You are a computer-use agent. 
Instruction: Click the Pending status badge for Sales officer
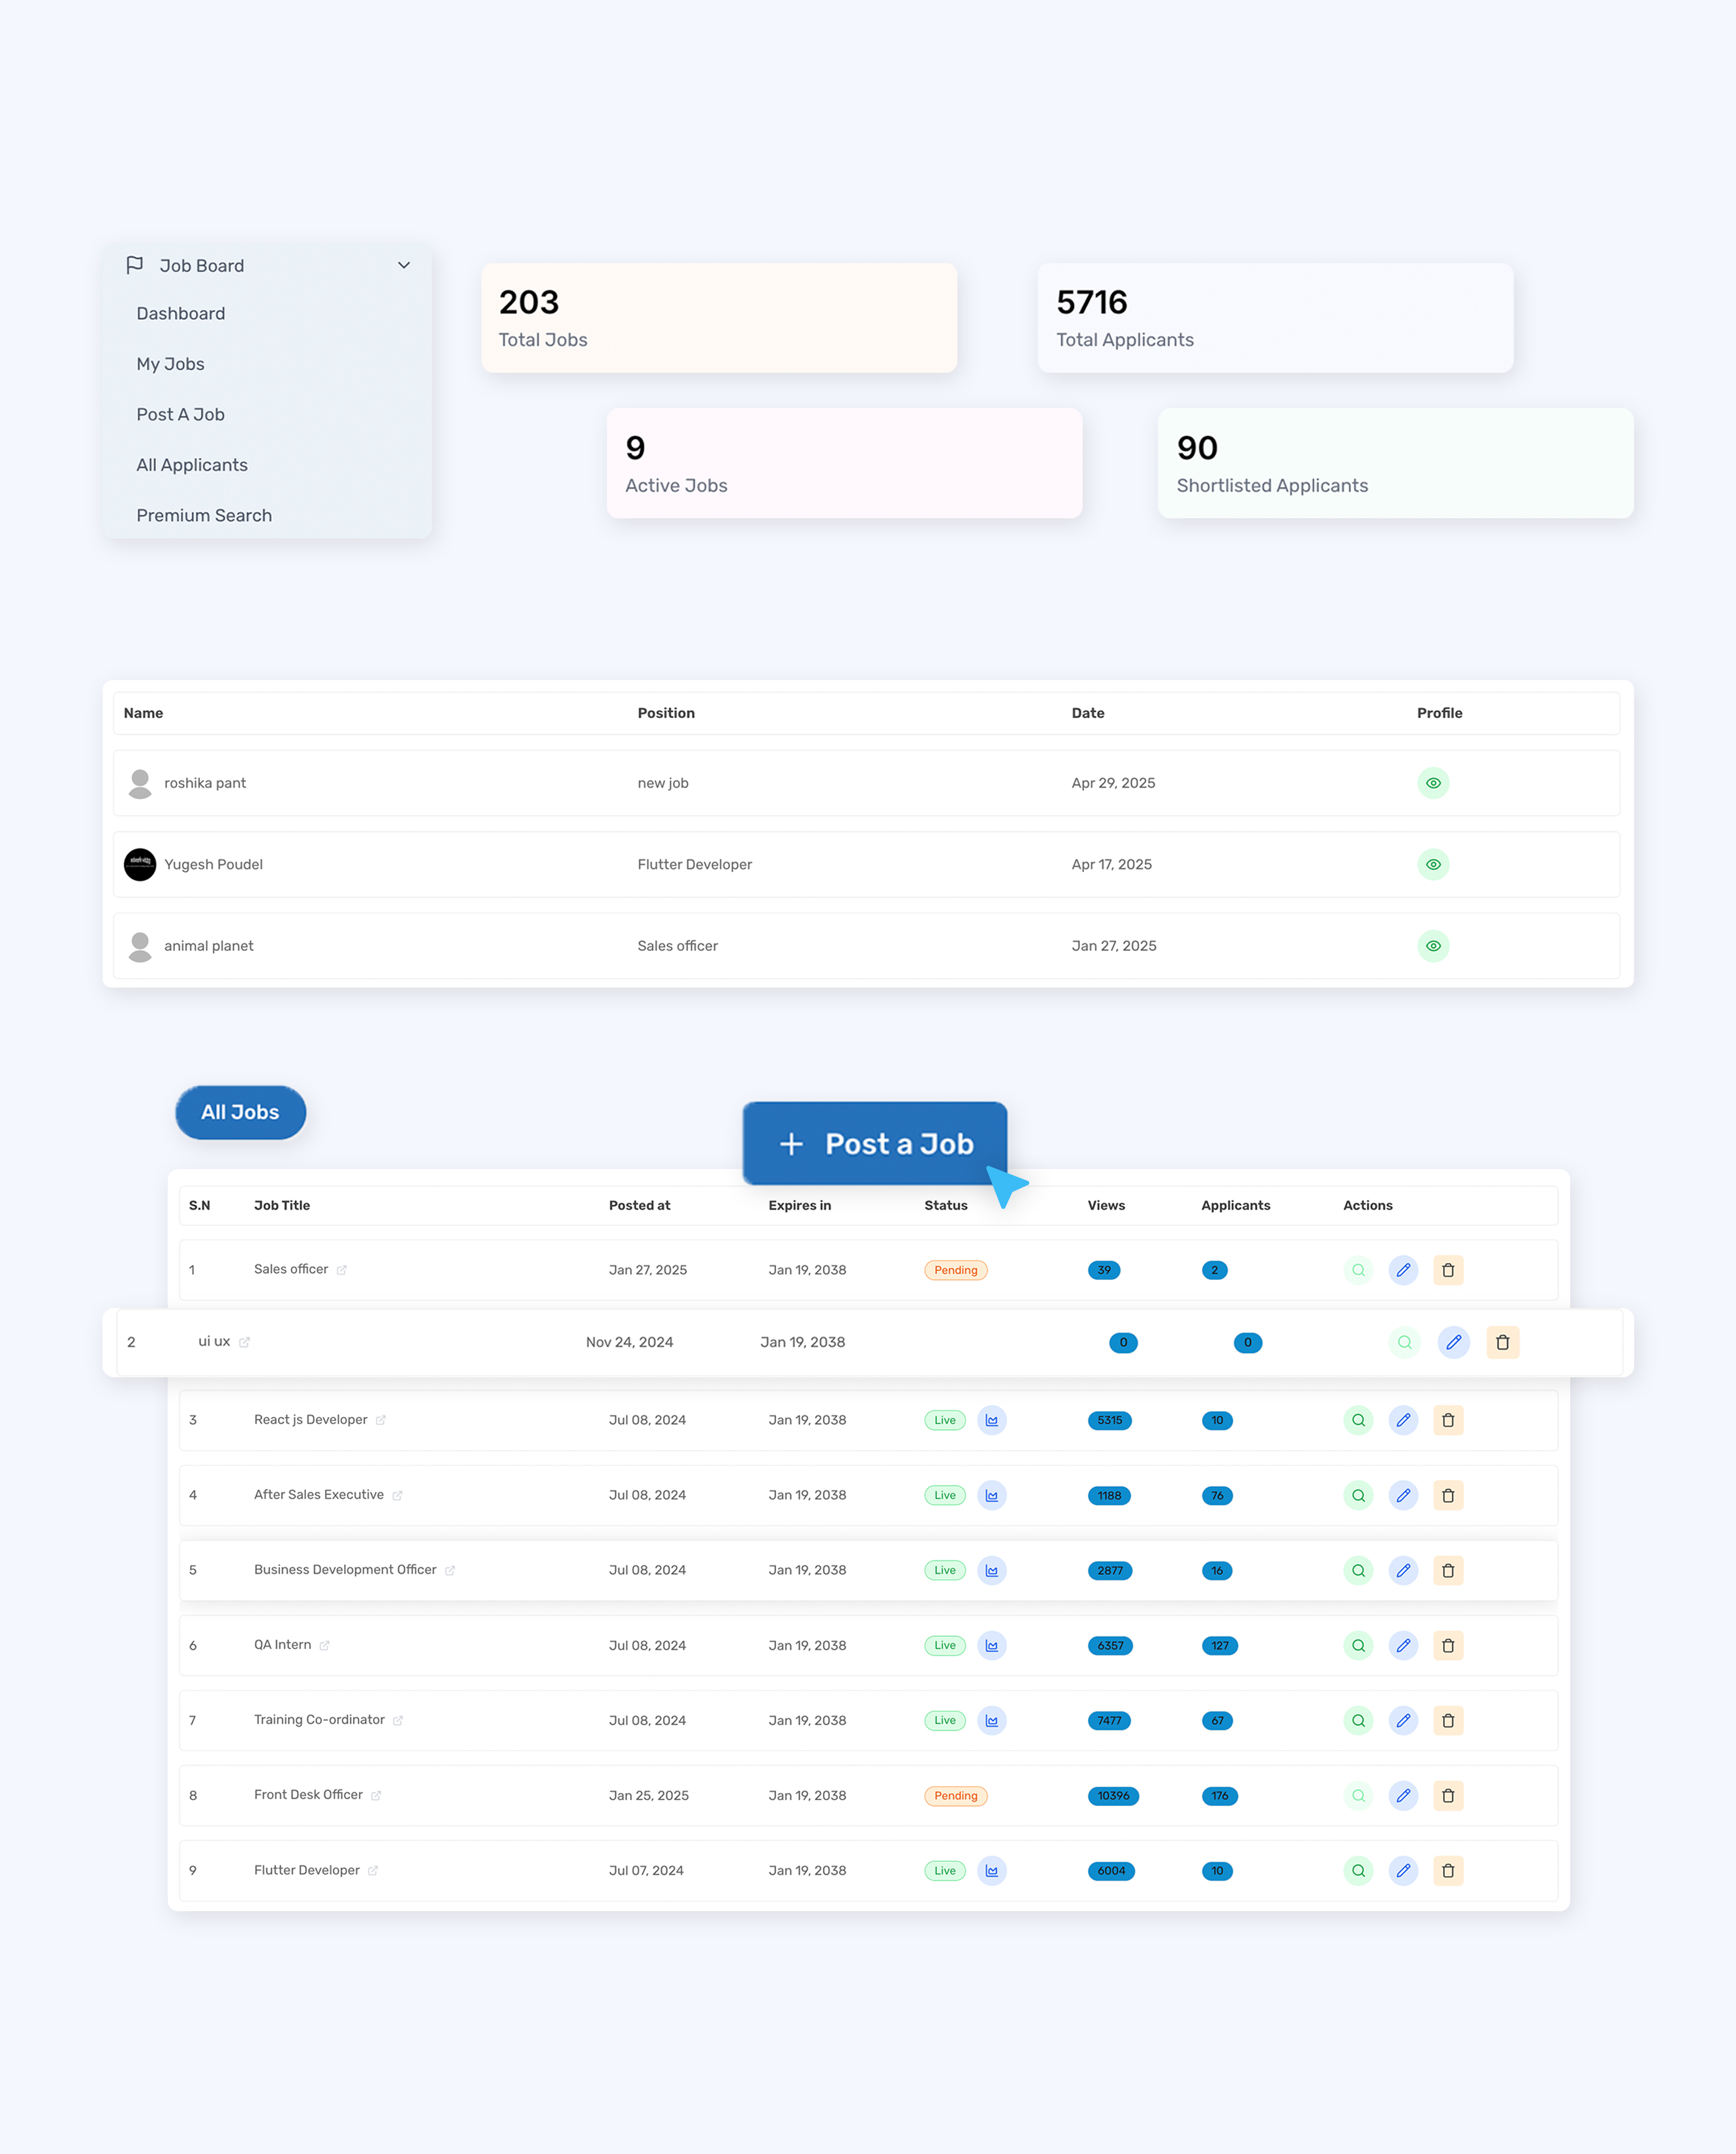[955, 1270]
